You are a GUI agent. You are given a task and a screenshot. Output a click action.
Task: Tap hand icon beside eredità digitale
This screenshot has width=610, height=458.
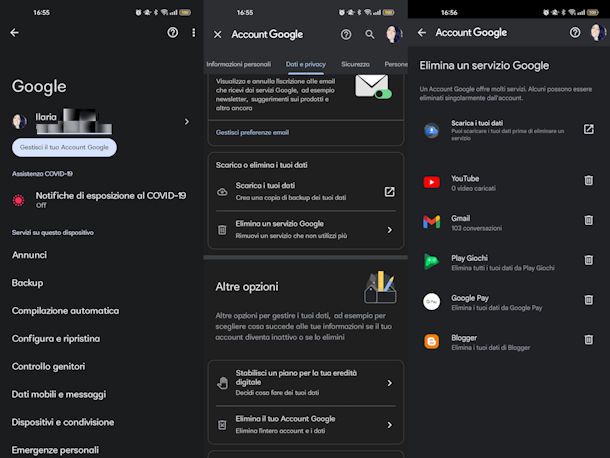(x=223, y=383)
